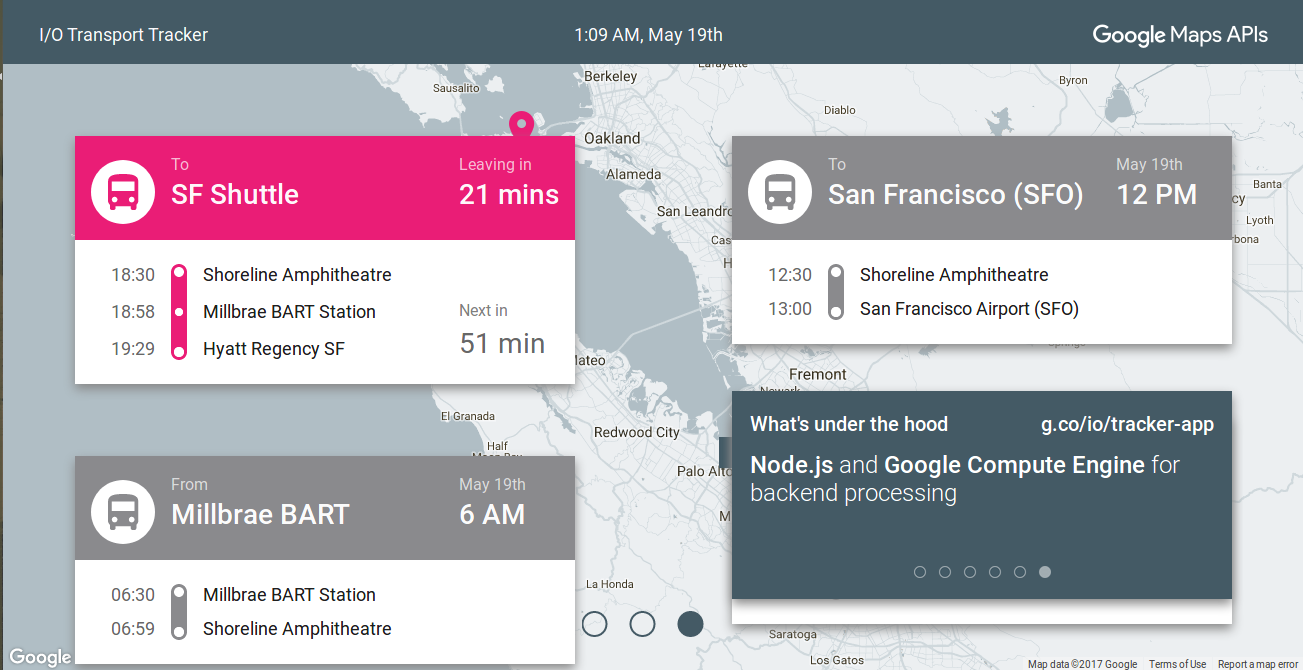Click the 18:30 Shoreline Amphitheatre stop
1303x670 pixels.
251,275
